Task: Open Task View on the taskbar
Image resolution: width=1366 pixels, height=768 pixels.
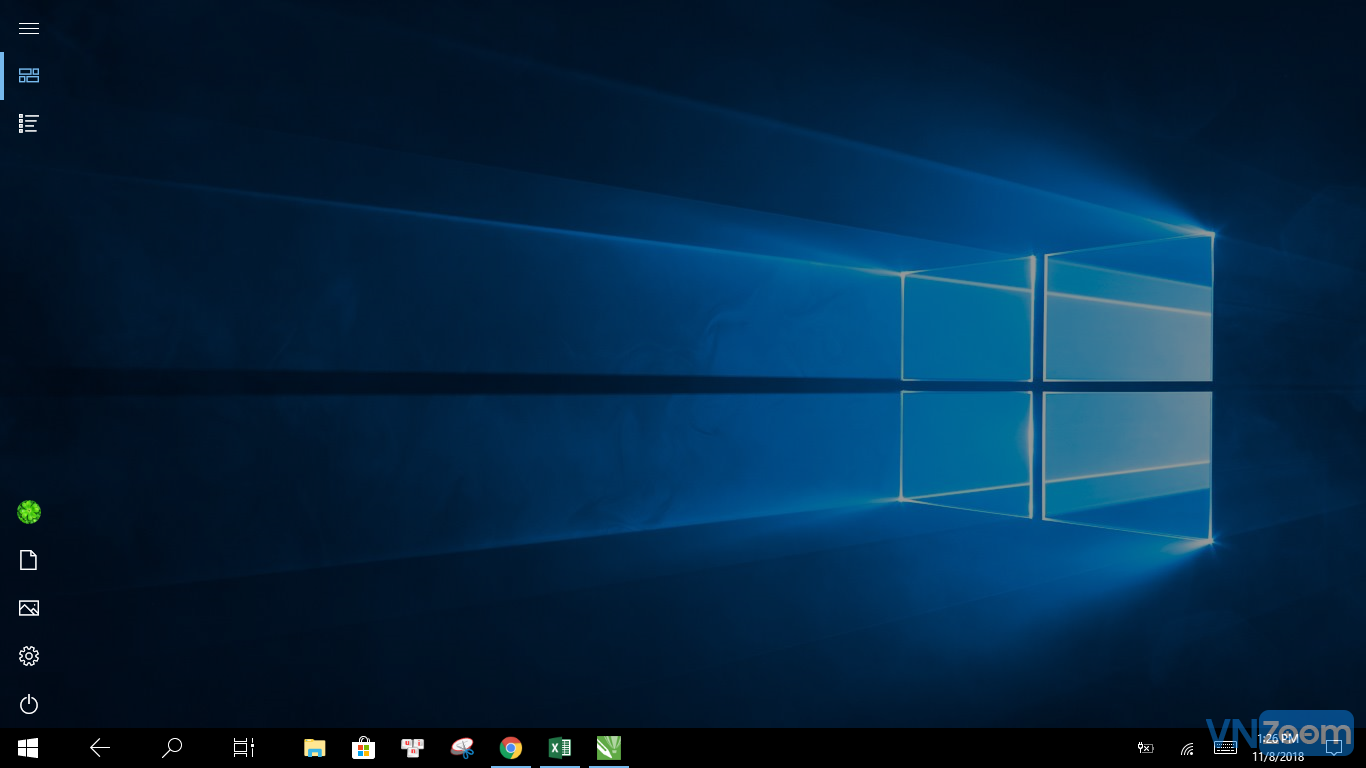Action: pyautogui.click(x=244, y=747)
